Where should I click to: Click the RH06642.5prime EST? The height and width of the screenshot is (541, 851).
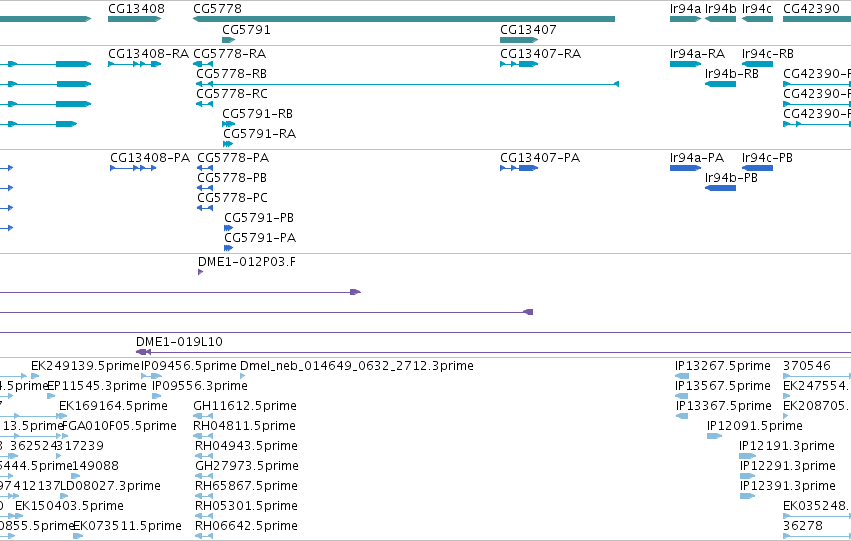[x=204, y=537]
